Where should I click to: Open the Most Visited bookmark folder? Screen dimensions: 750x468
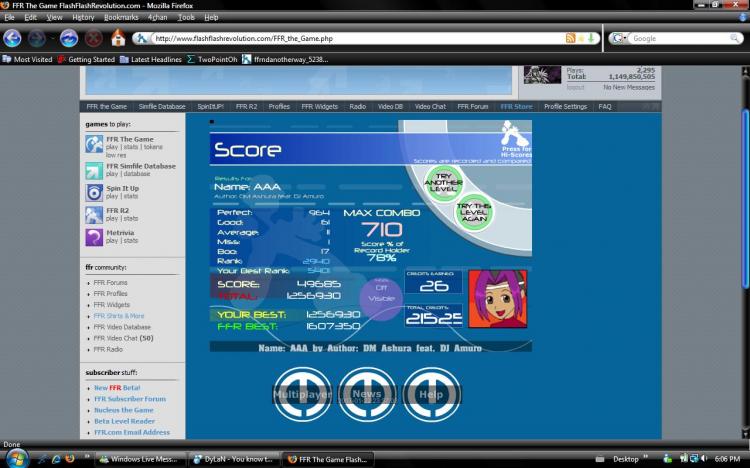click(27, 59)
